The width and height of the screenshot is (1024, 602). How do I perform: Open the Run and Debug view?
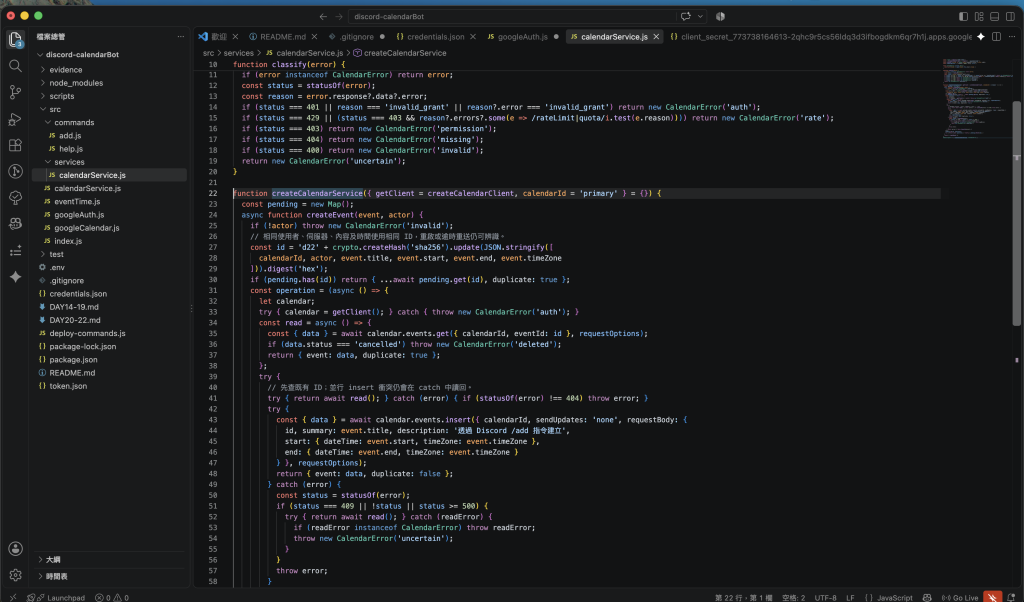(15, 119)
